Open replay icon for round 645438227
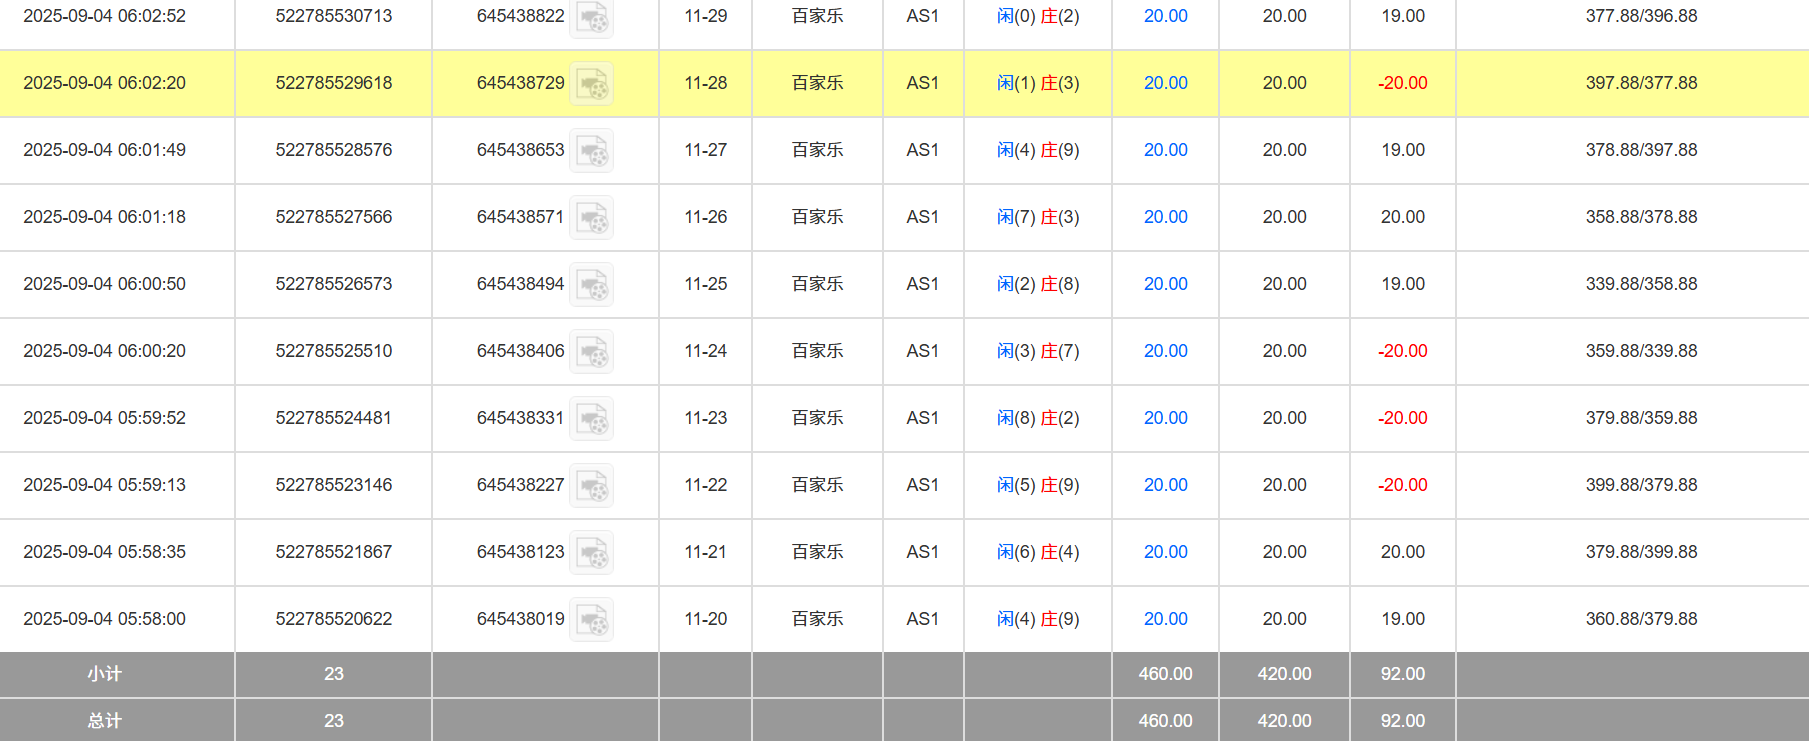 tap(591, 486)
